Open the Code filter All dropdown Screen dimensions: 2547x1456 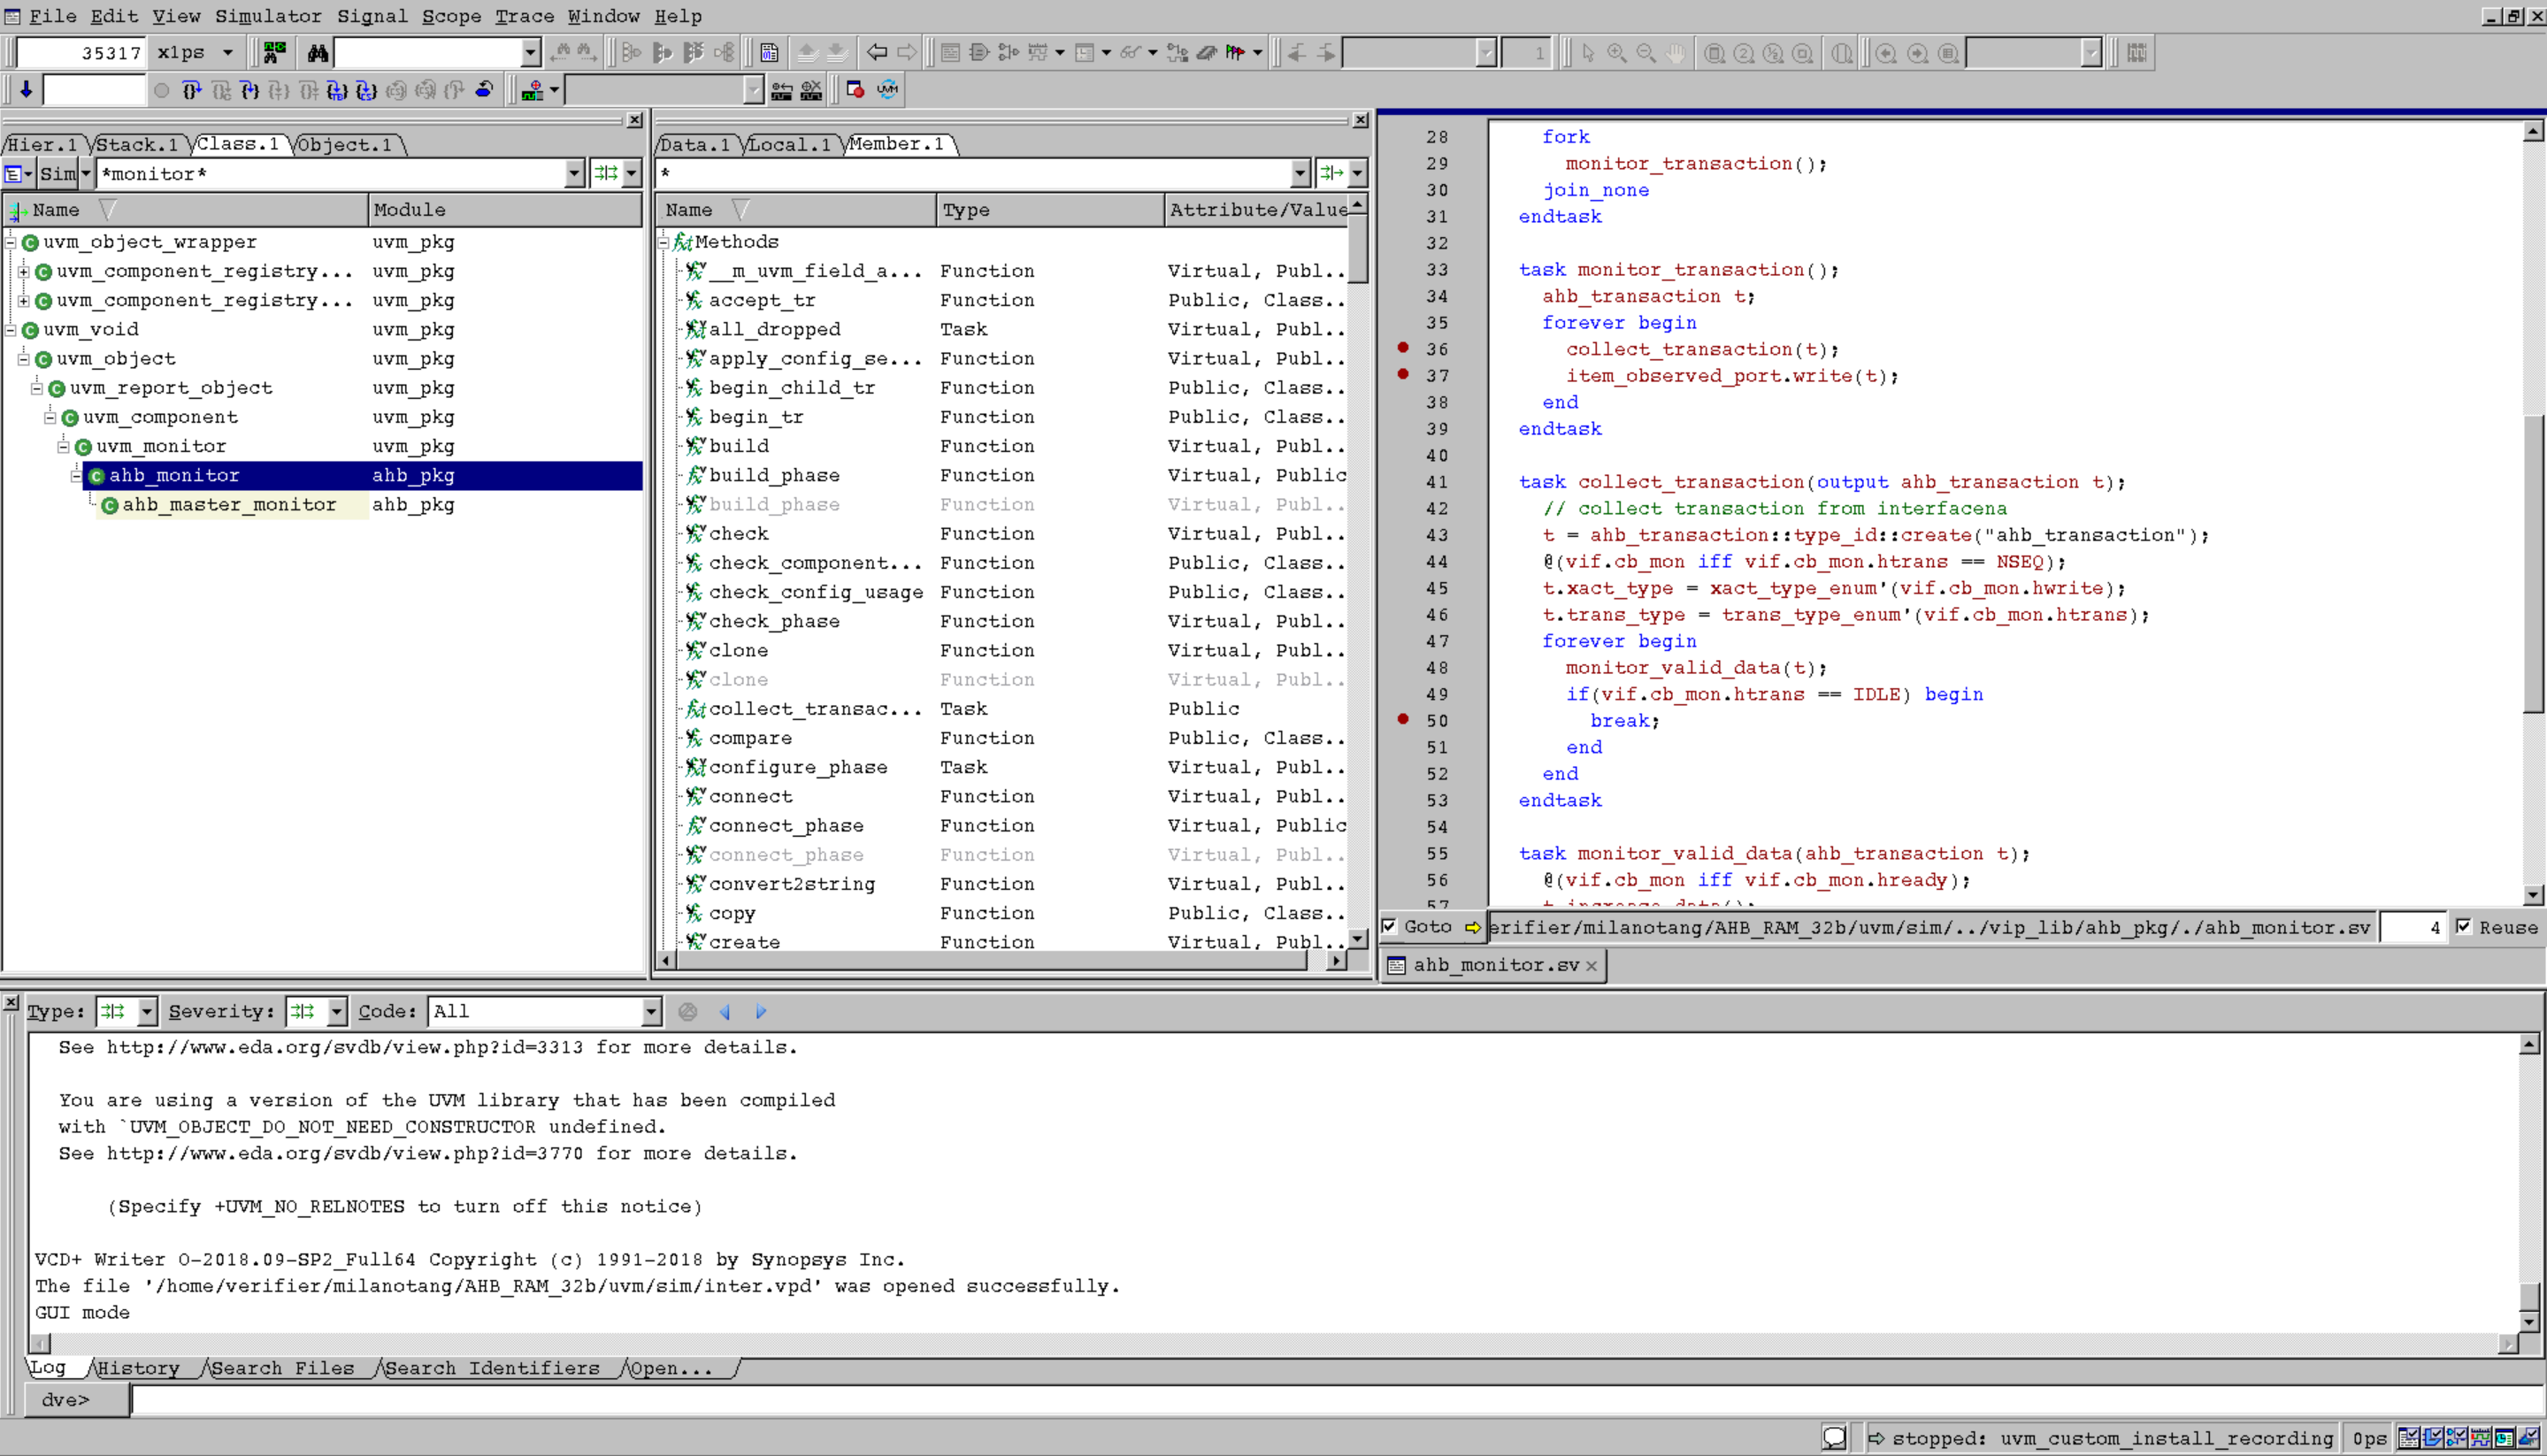[651, 1011]
